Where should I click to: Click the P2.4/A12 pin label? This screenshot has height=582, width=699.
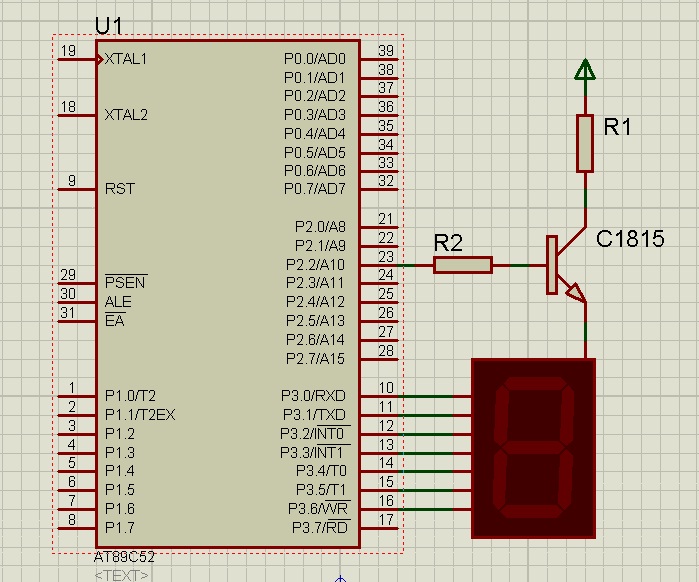(x=315, y=302)
